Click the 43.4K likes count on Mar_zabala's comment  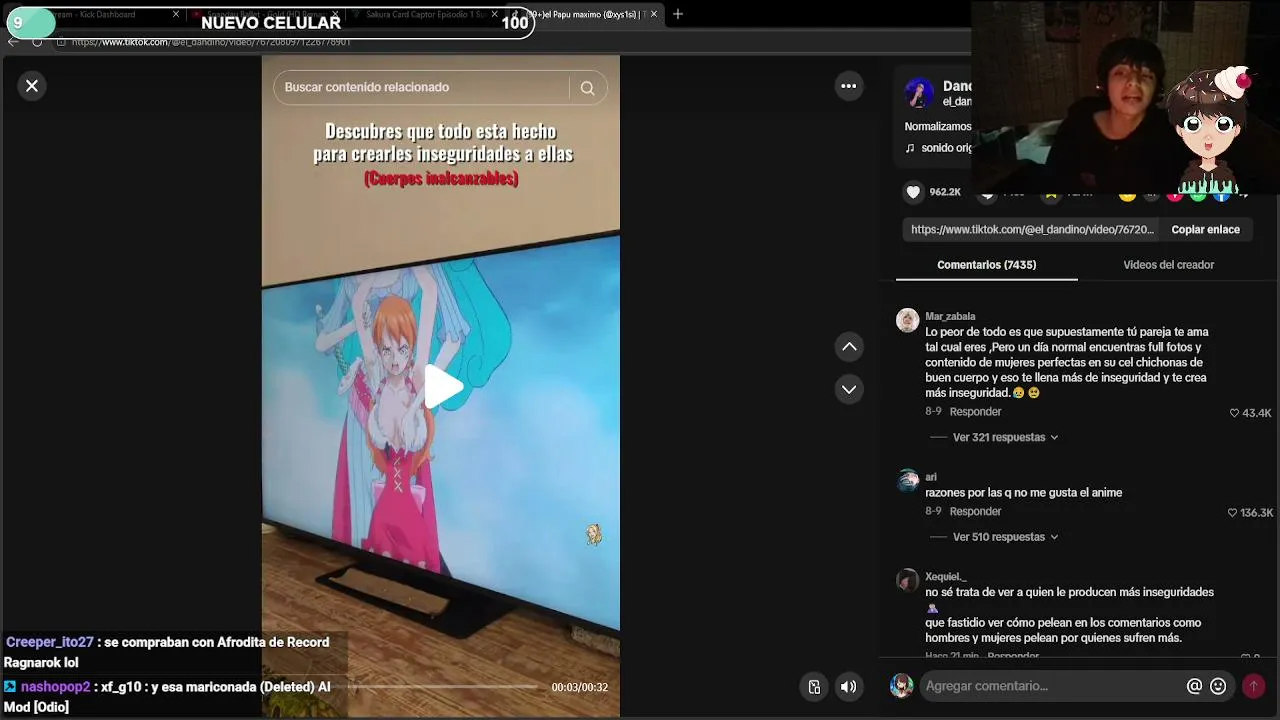(1257, 413)
